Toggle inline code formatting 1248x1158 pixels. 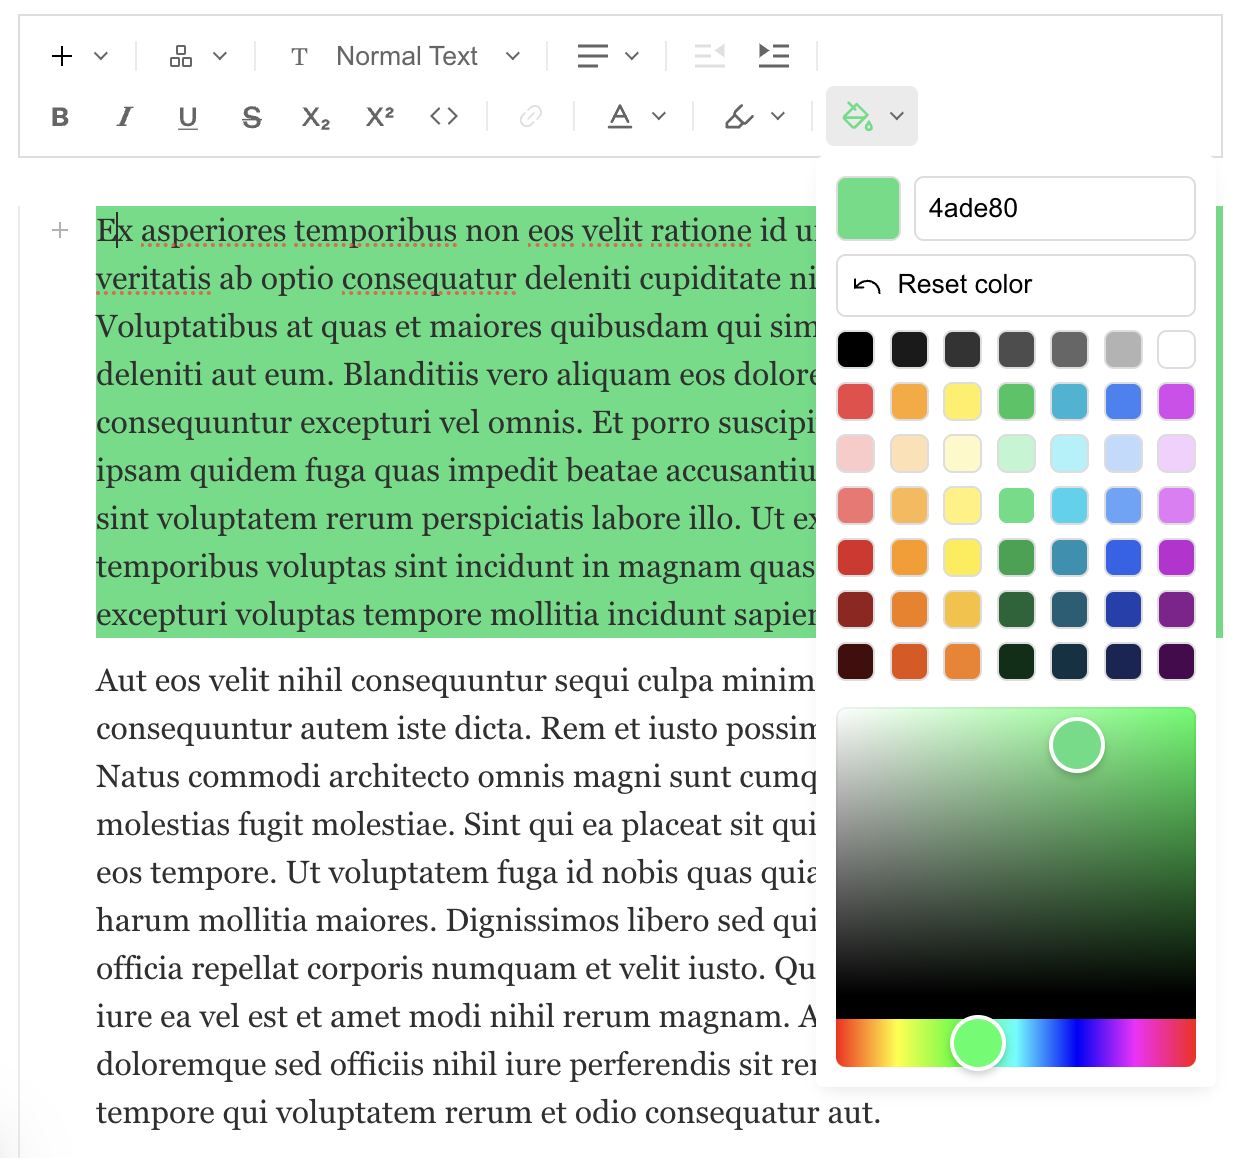[444, 117]
